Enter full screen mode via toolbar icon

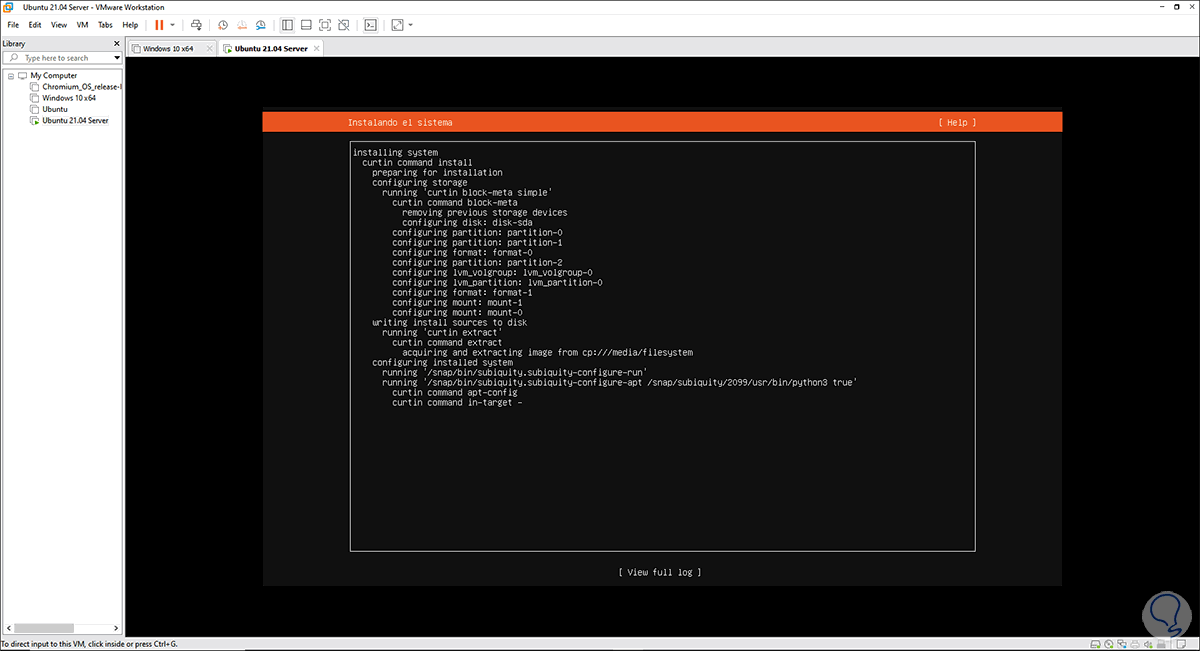click(x=325, y=24)
